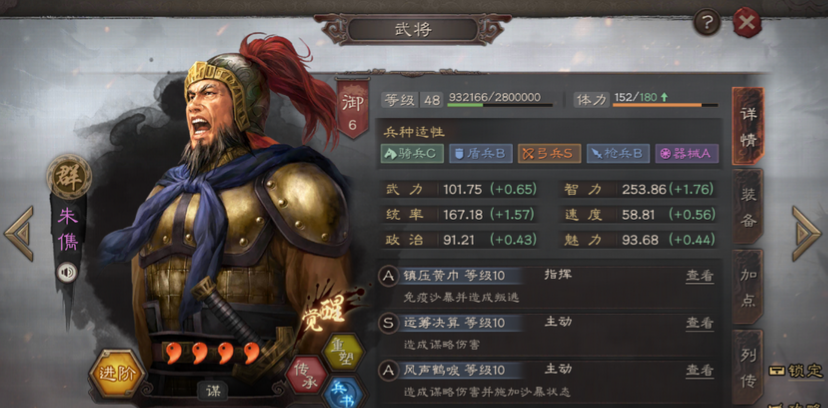Switch to the 装备 tab
The height and width of the screenshot is (408, 829).
pos(748,206)
